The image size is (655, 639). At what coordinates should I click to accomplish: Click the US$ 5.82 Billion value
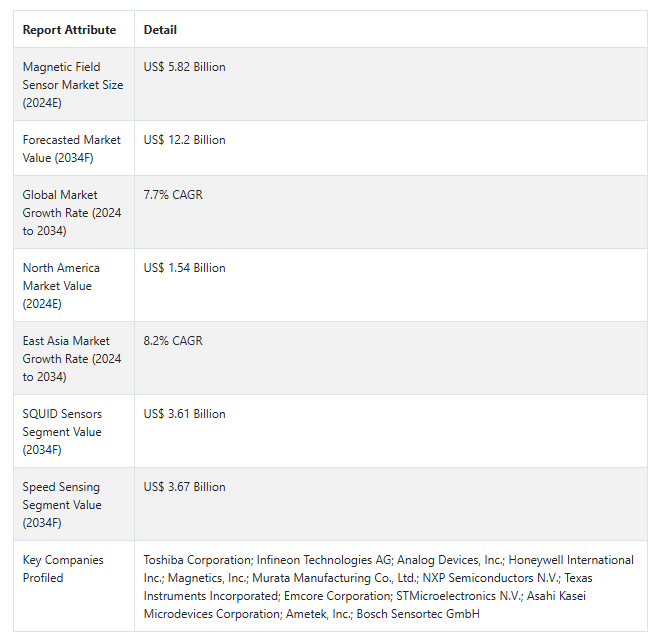[185, 67]
